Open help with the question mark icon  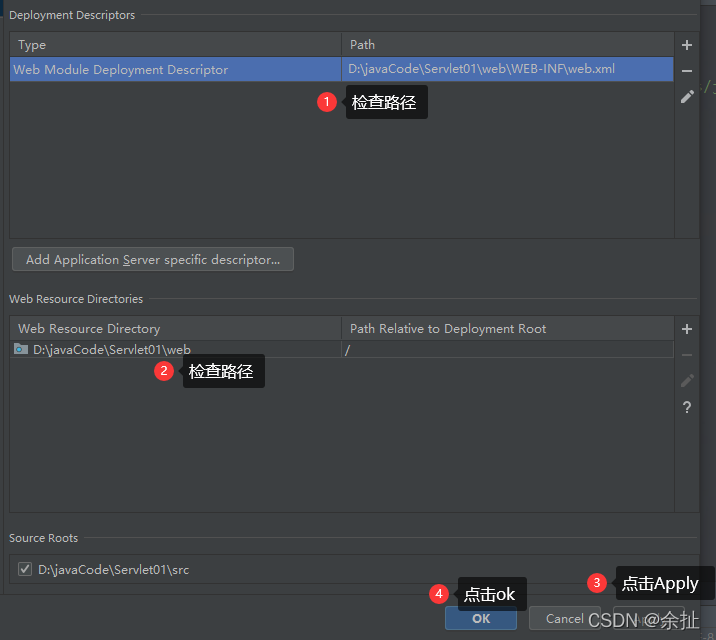click(x=687, y=407)
